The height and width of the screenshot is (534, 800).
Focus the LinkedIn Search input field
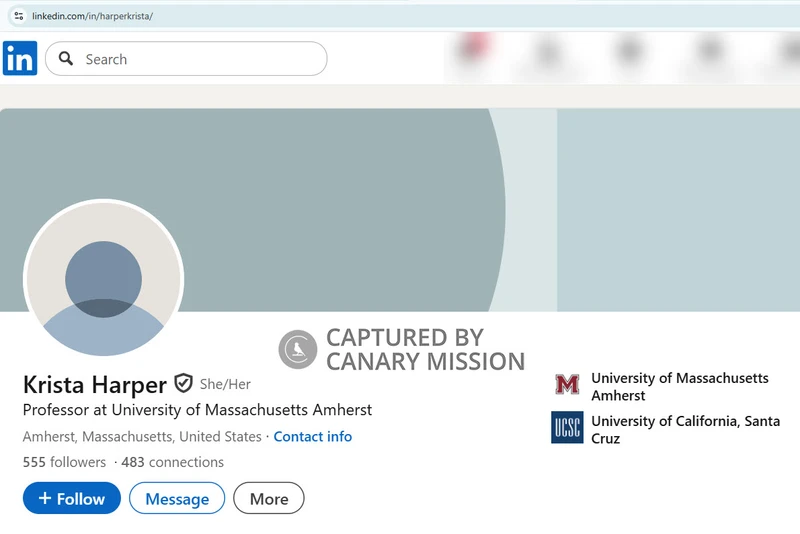click(186, 59)
